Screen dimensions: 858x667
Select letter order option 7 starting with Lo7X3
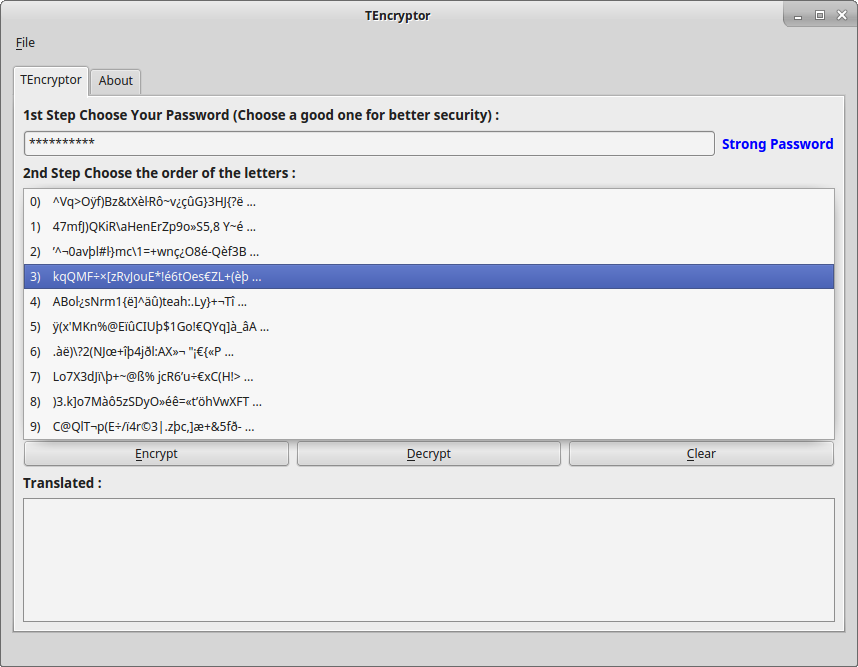tap(429, 376)
